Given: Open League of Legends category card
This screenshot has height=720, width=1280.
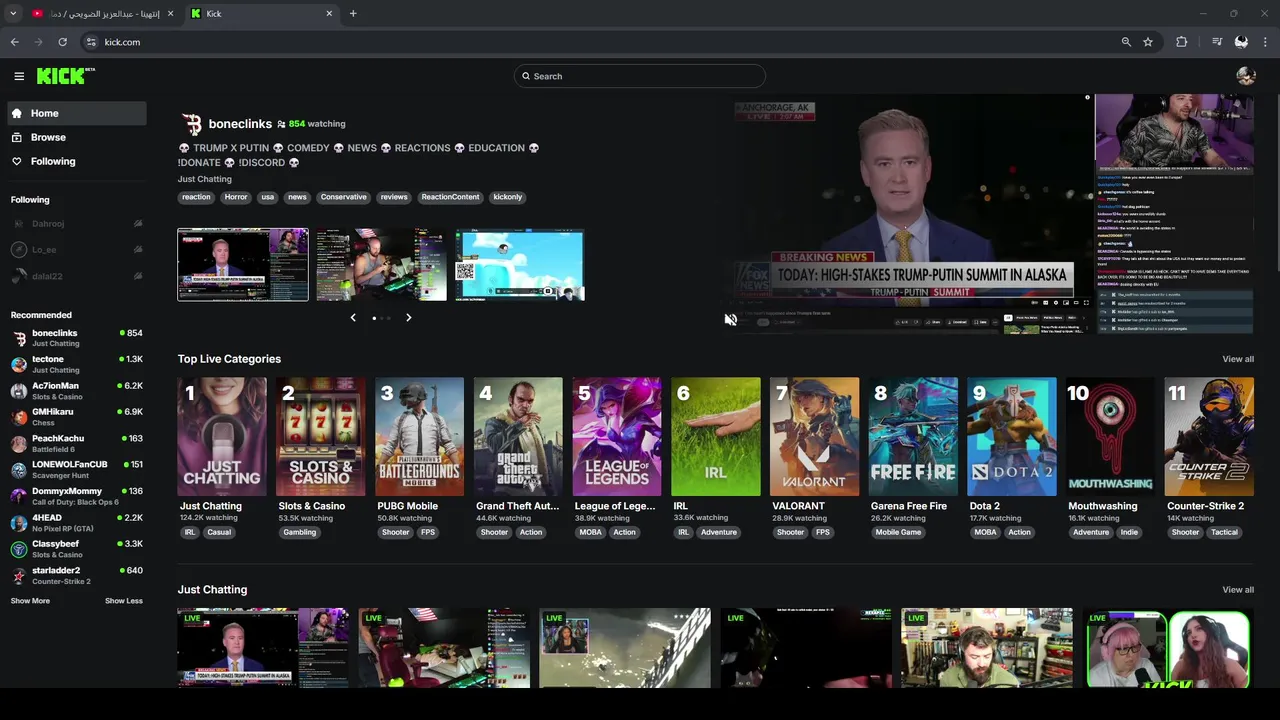Looking at the screenshot, I should pyautogui.click(x=617, y=436).
